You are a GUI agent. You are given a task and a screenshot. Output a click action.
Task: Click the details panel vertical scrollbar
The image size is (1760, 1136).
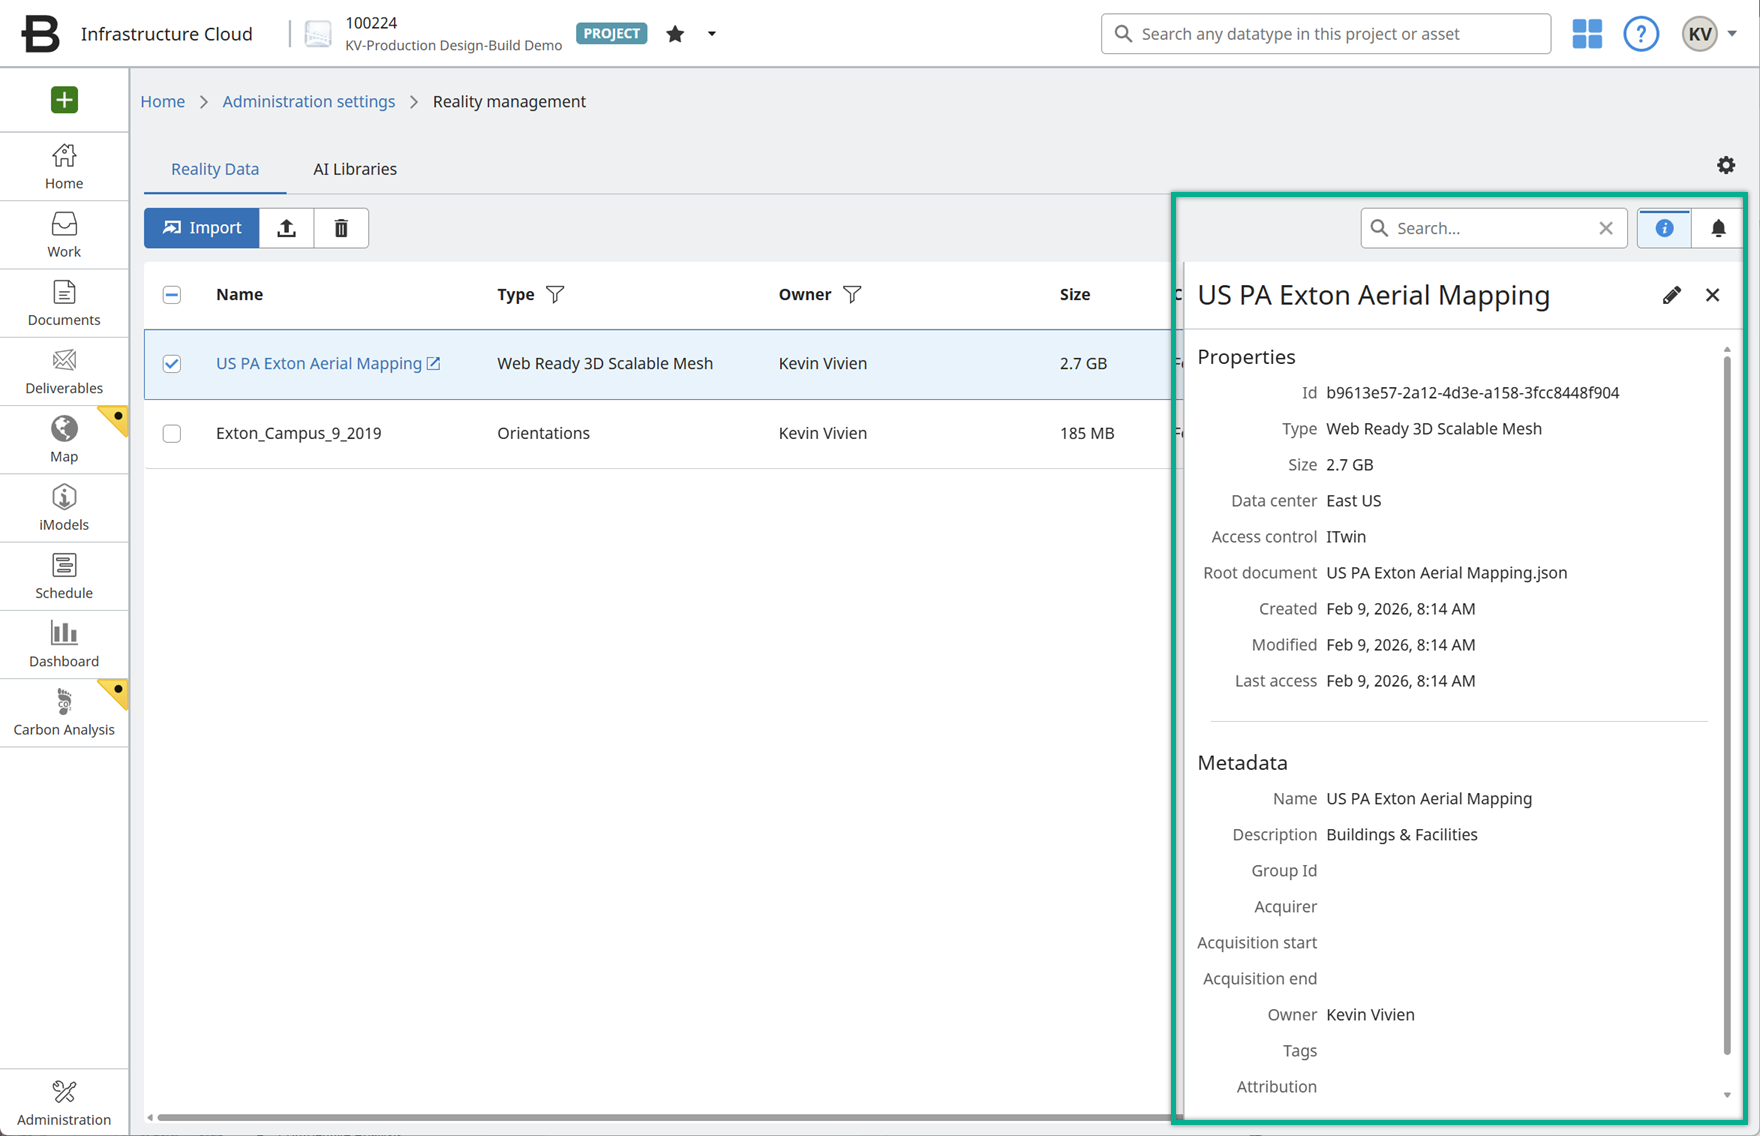(1727, 700)
